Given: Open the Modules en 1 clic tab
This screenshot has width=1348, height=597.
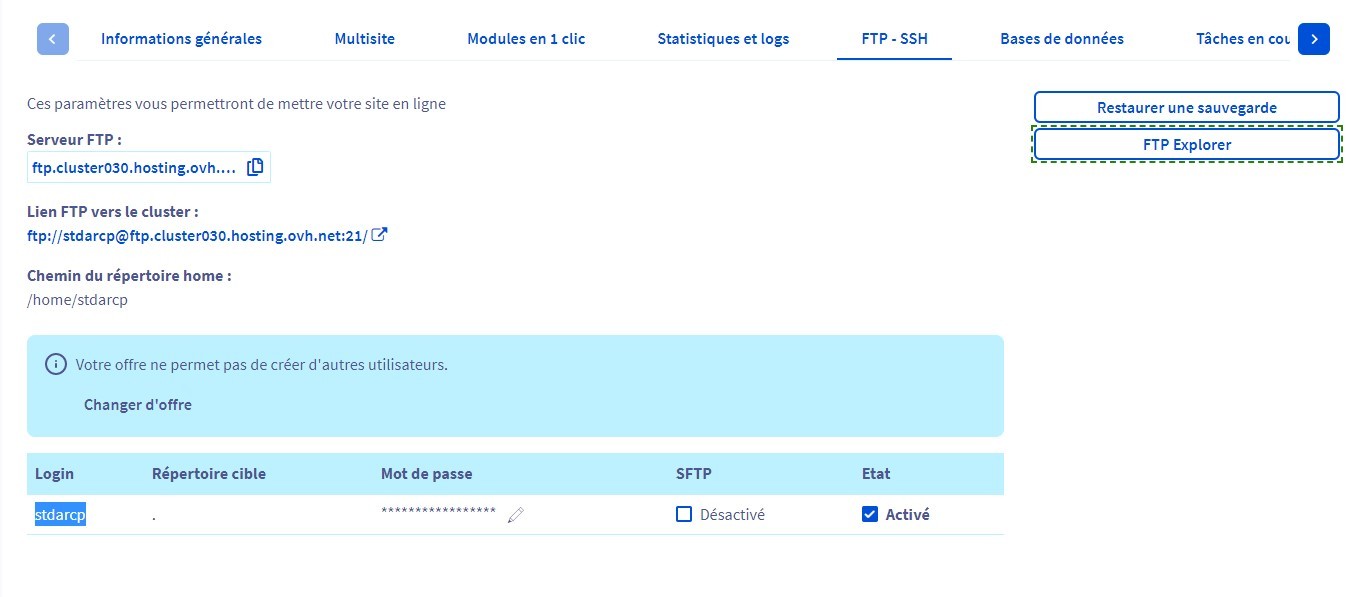Looking at the screenshot, I should [x=526, y=39].
